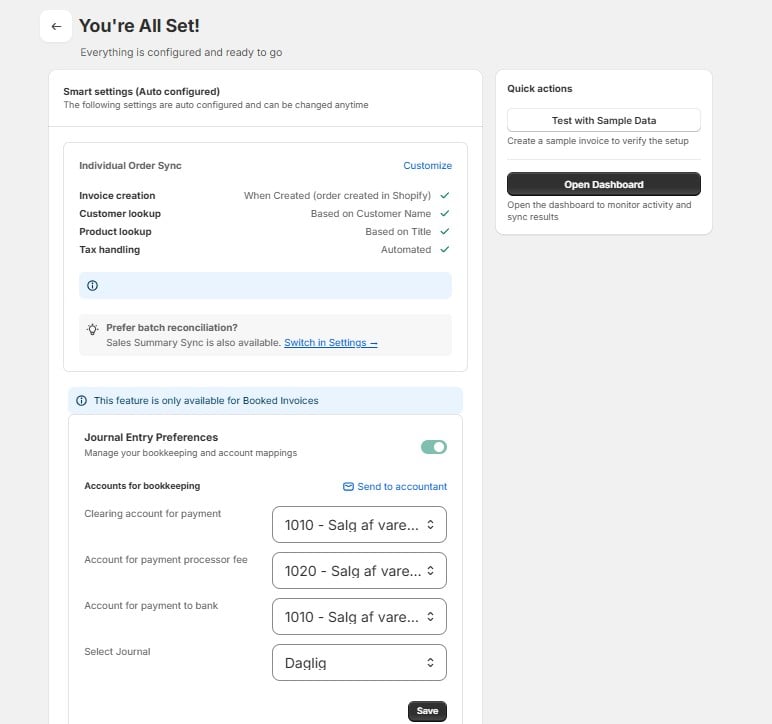
Task: Open Clearing account for payment dropdown
Action: 359,525
